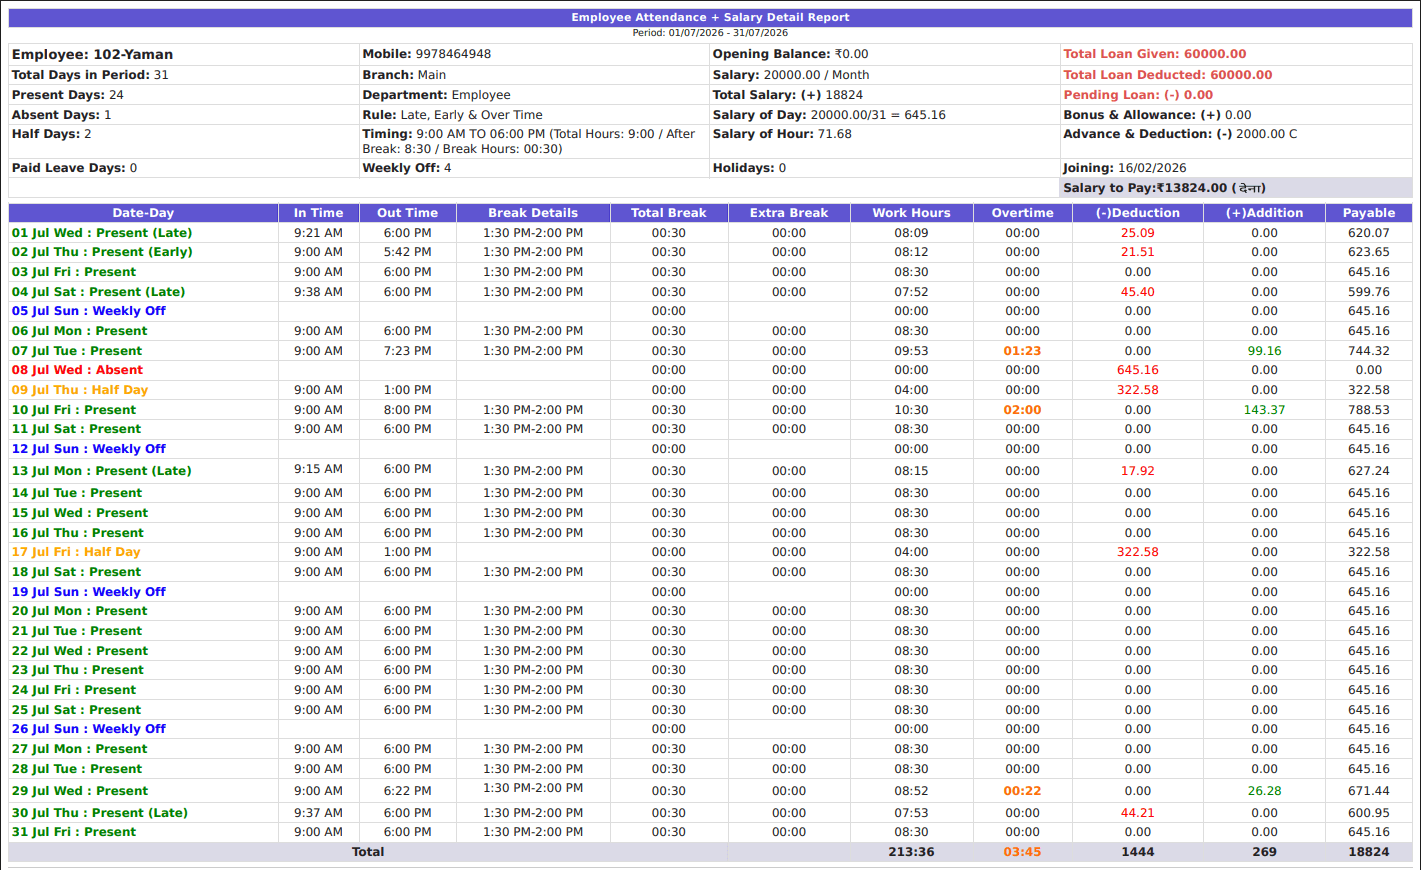Click deduction value 25.09
The width and height of the screenshot is (1421, 870).
coord(1137,233)
